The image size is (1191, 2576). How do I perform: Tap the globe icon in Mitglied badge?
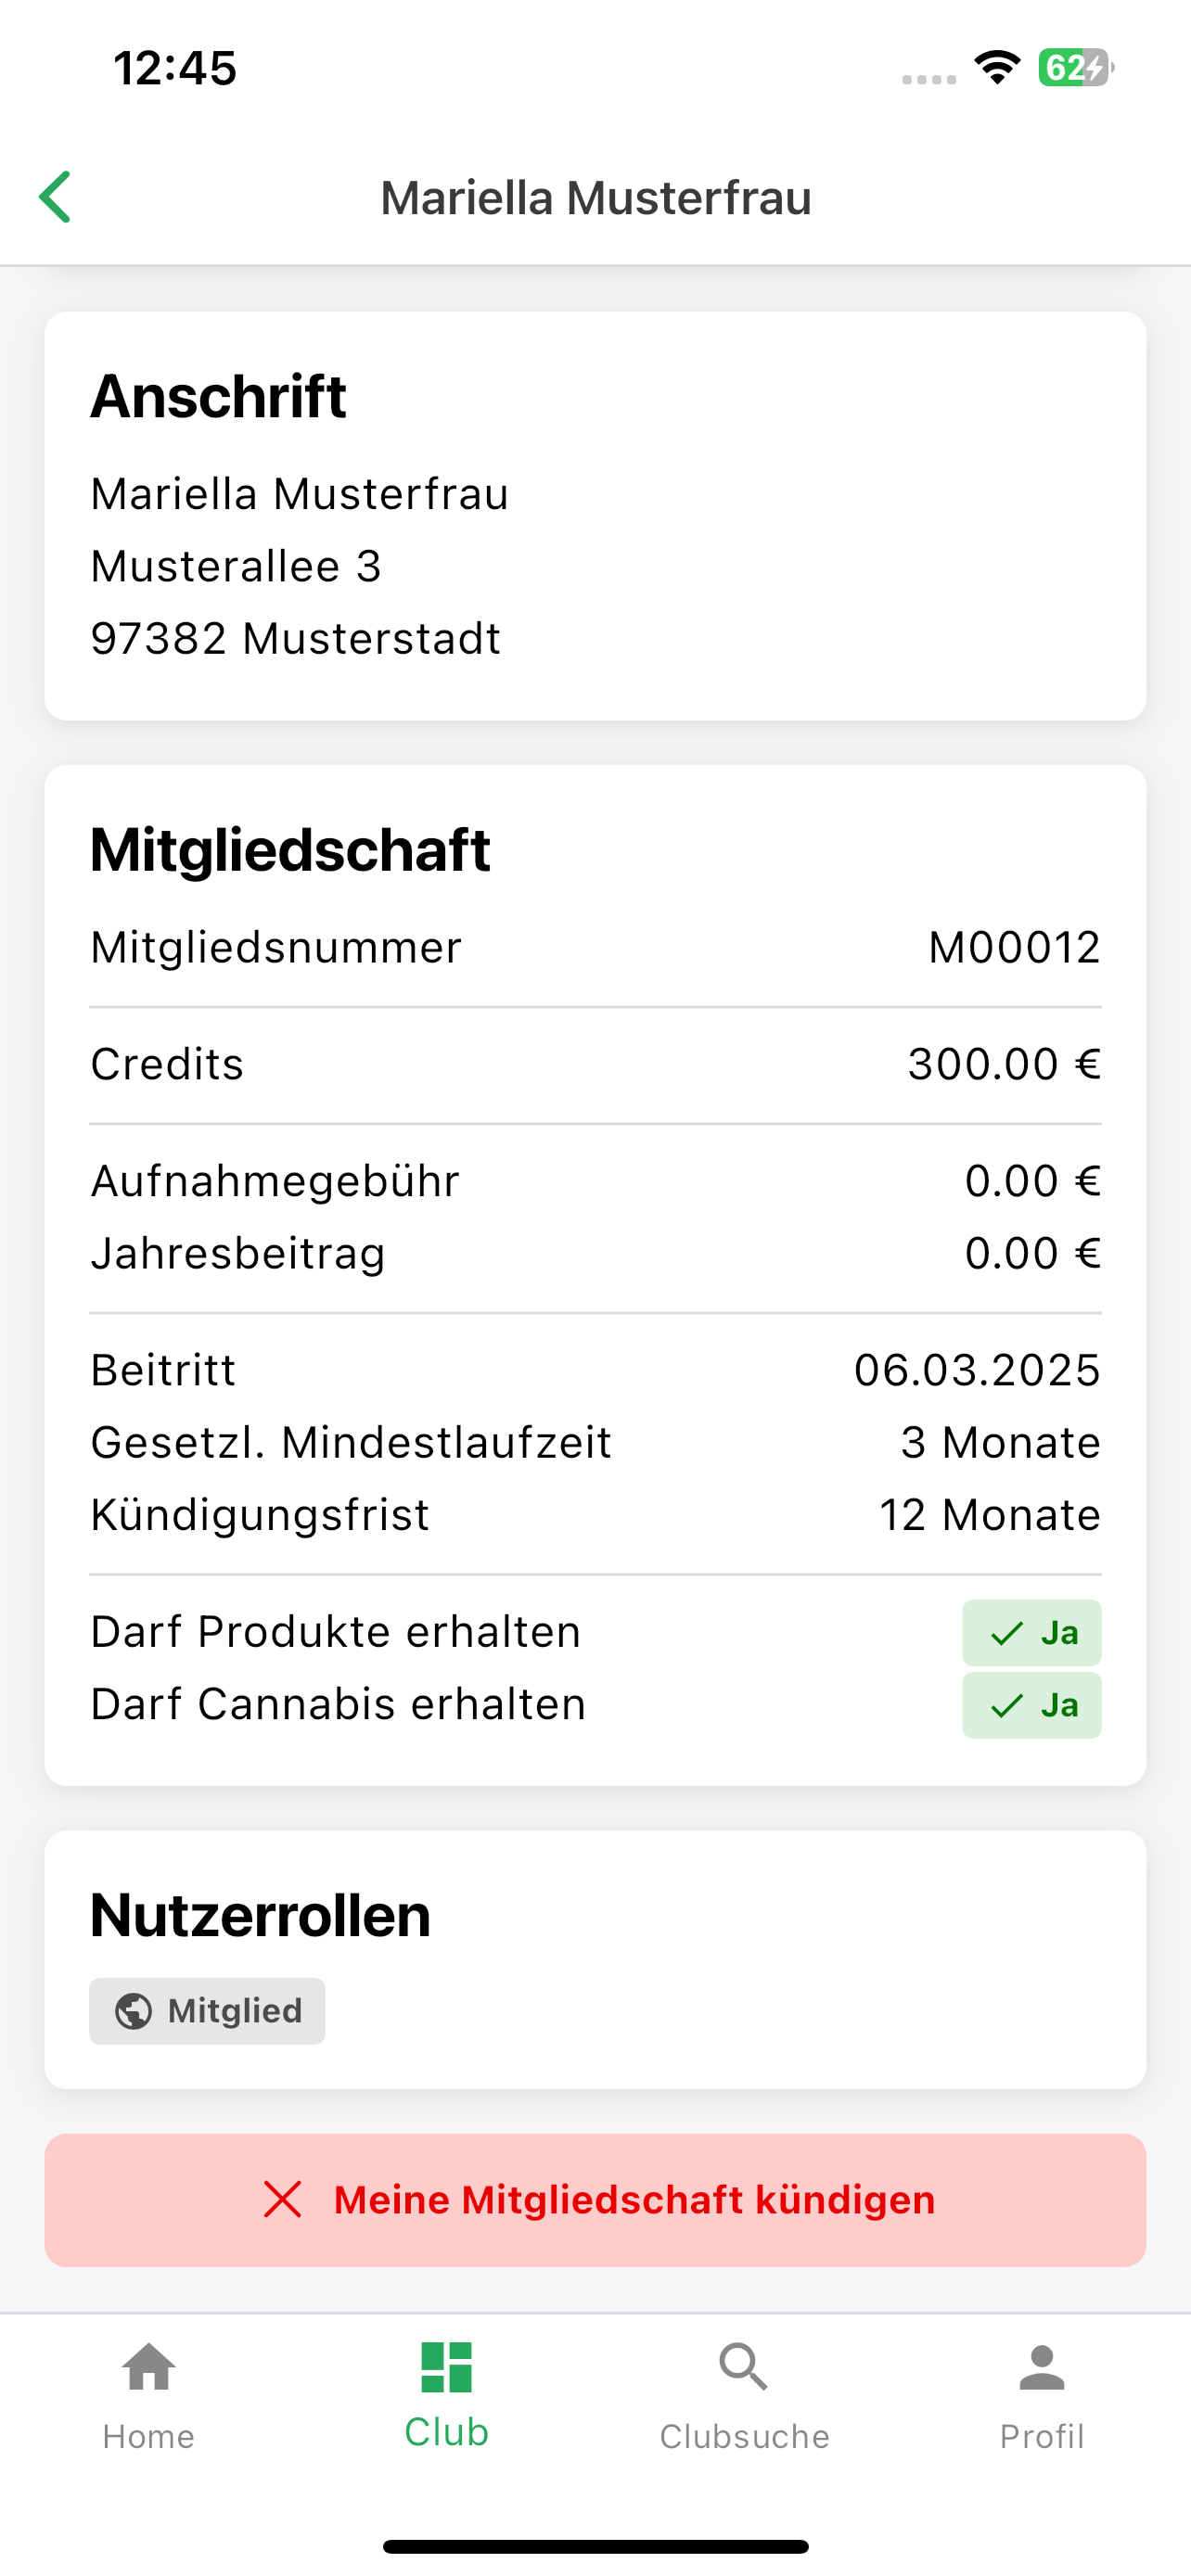(x=133, y=2011)
